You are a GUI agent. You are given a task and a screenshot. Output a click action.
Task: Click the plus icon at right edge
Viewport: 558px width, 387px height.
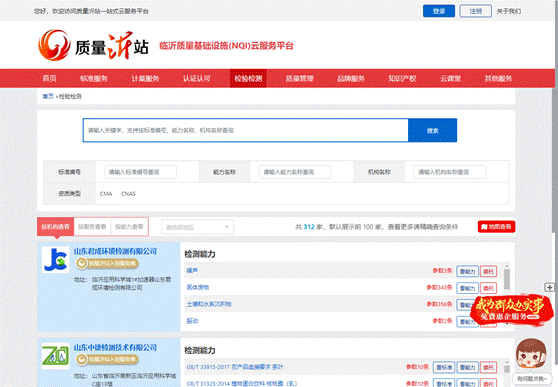point(549,287)
